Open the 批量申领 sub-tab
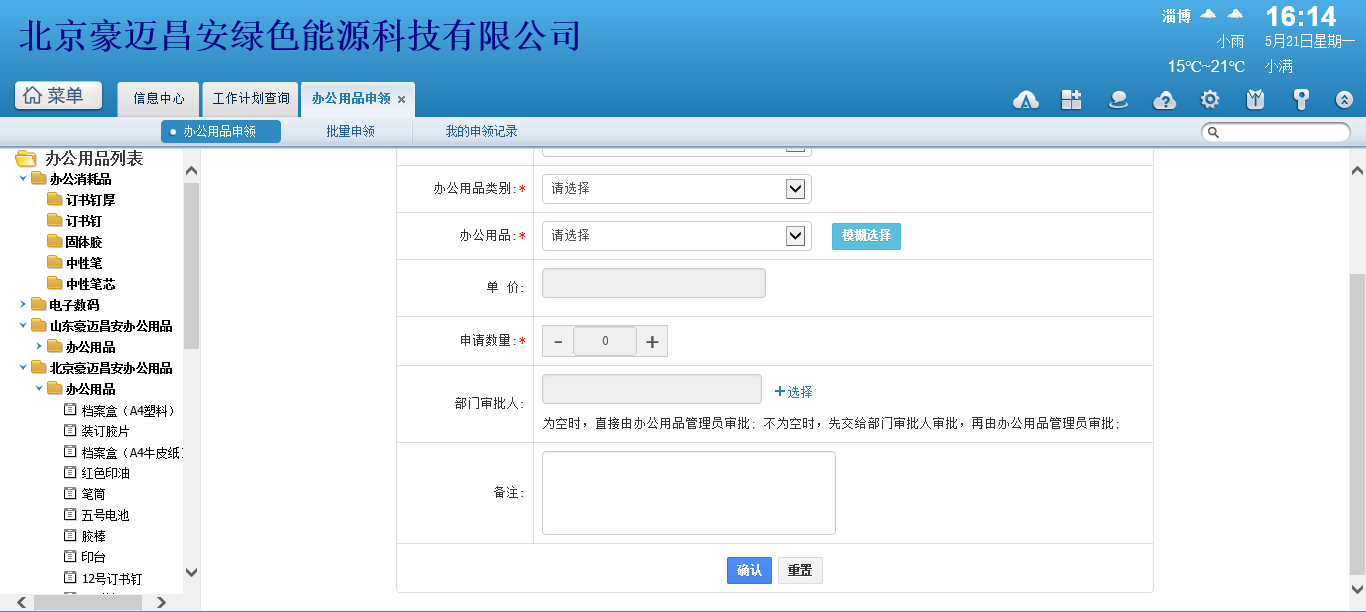This screenshot has width=1366, height=612. (350, 131)
